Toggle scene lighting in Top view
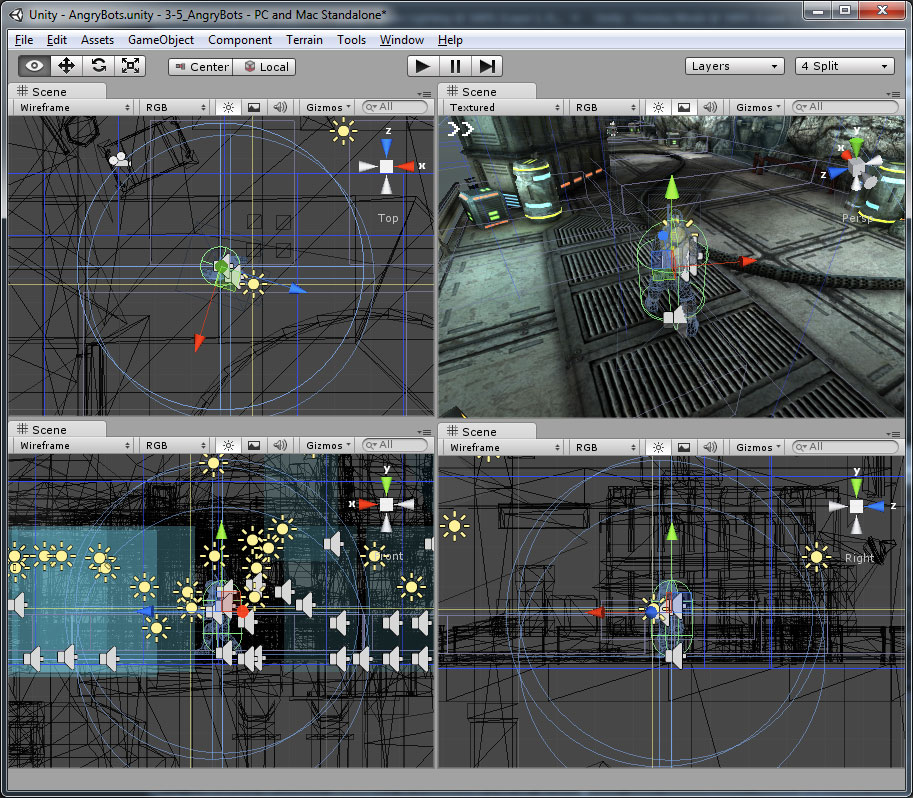The height and width of the screenshot is (798, 913). pos(228,107)
